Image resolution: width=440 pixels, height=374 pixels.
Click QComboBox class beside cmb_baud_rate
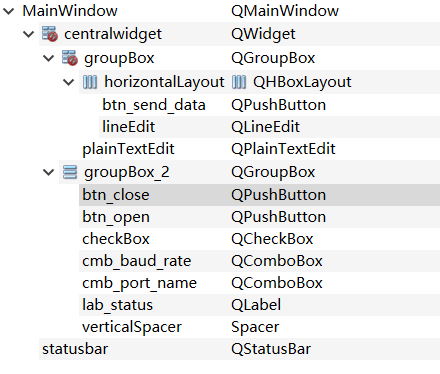277,261
